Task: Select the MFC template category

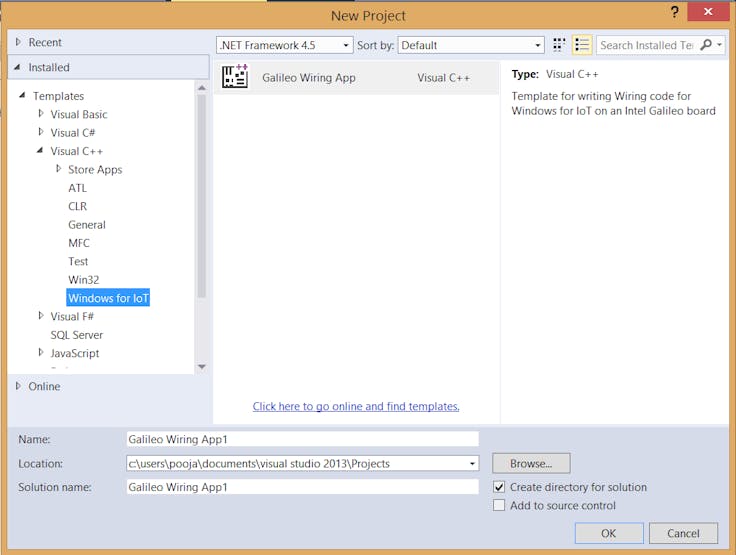Action: pyautogui.click(x=79, y=243)
